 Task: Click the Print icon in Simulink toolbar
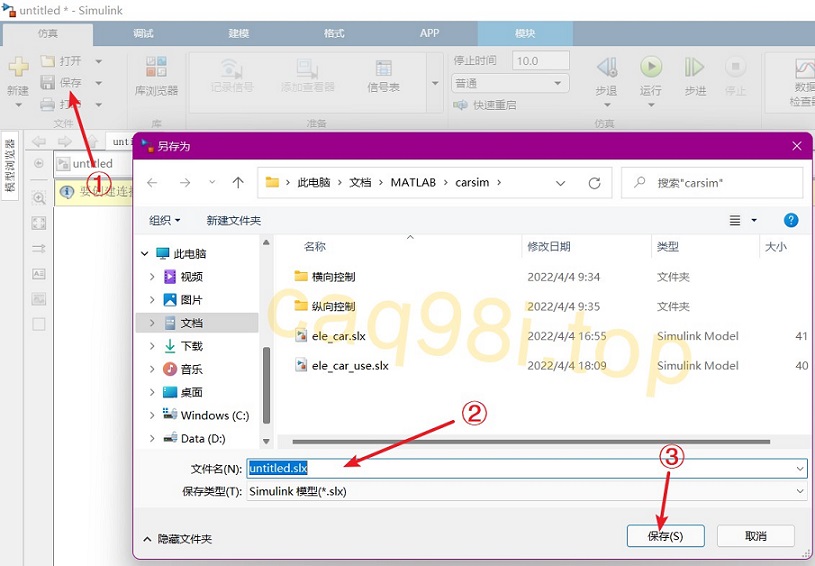[47, 104]
